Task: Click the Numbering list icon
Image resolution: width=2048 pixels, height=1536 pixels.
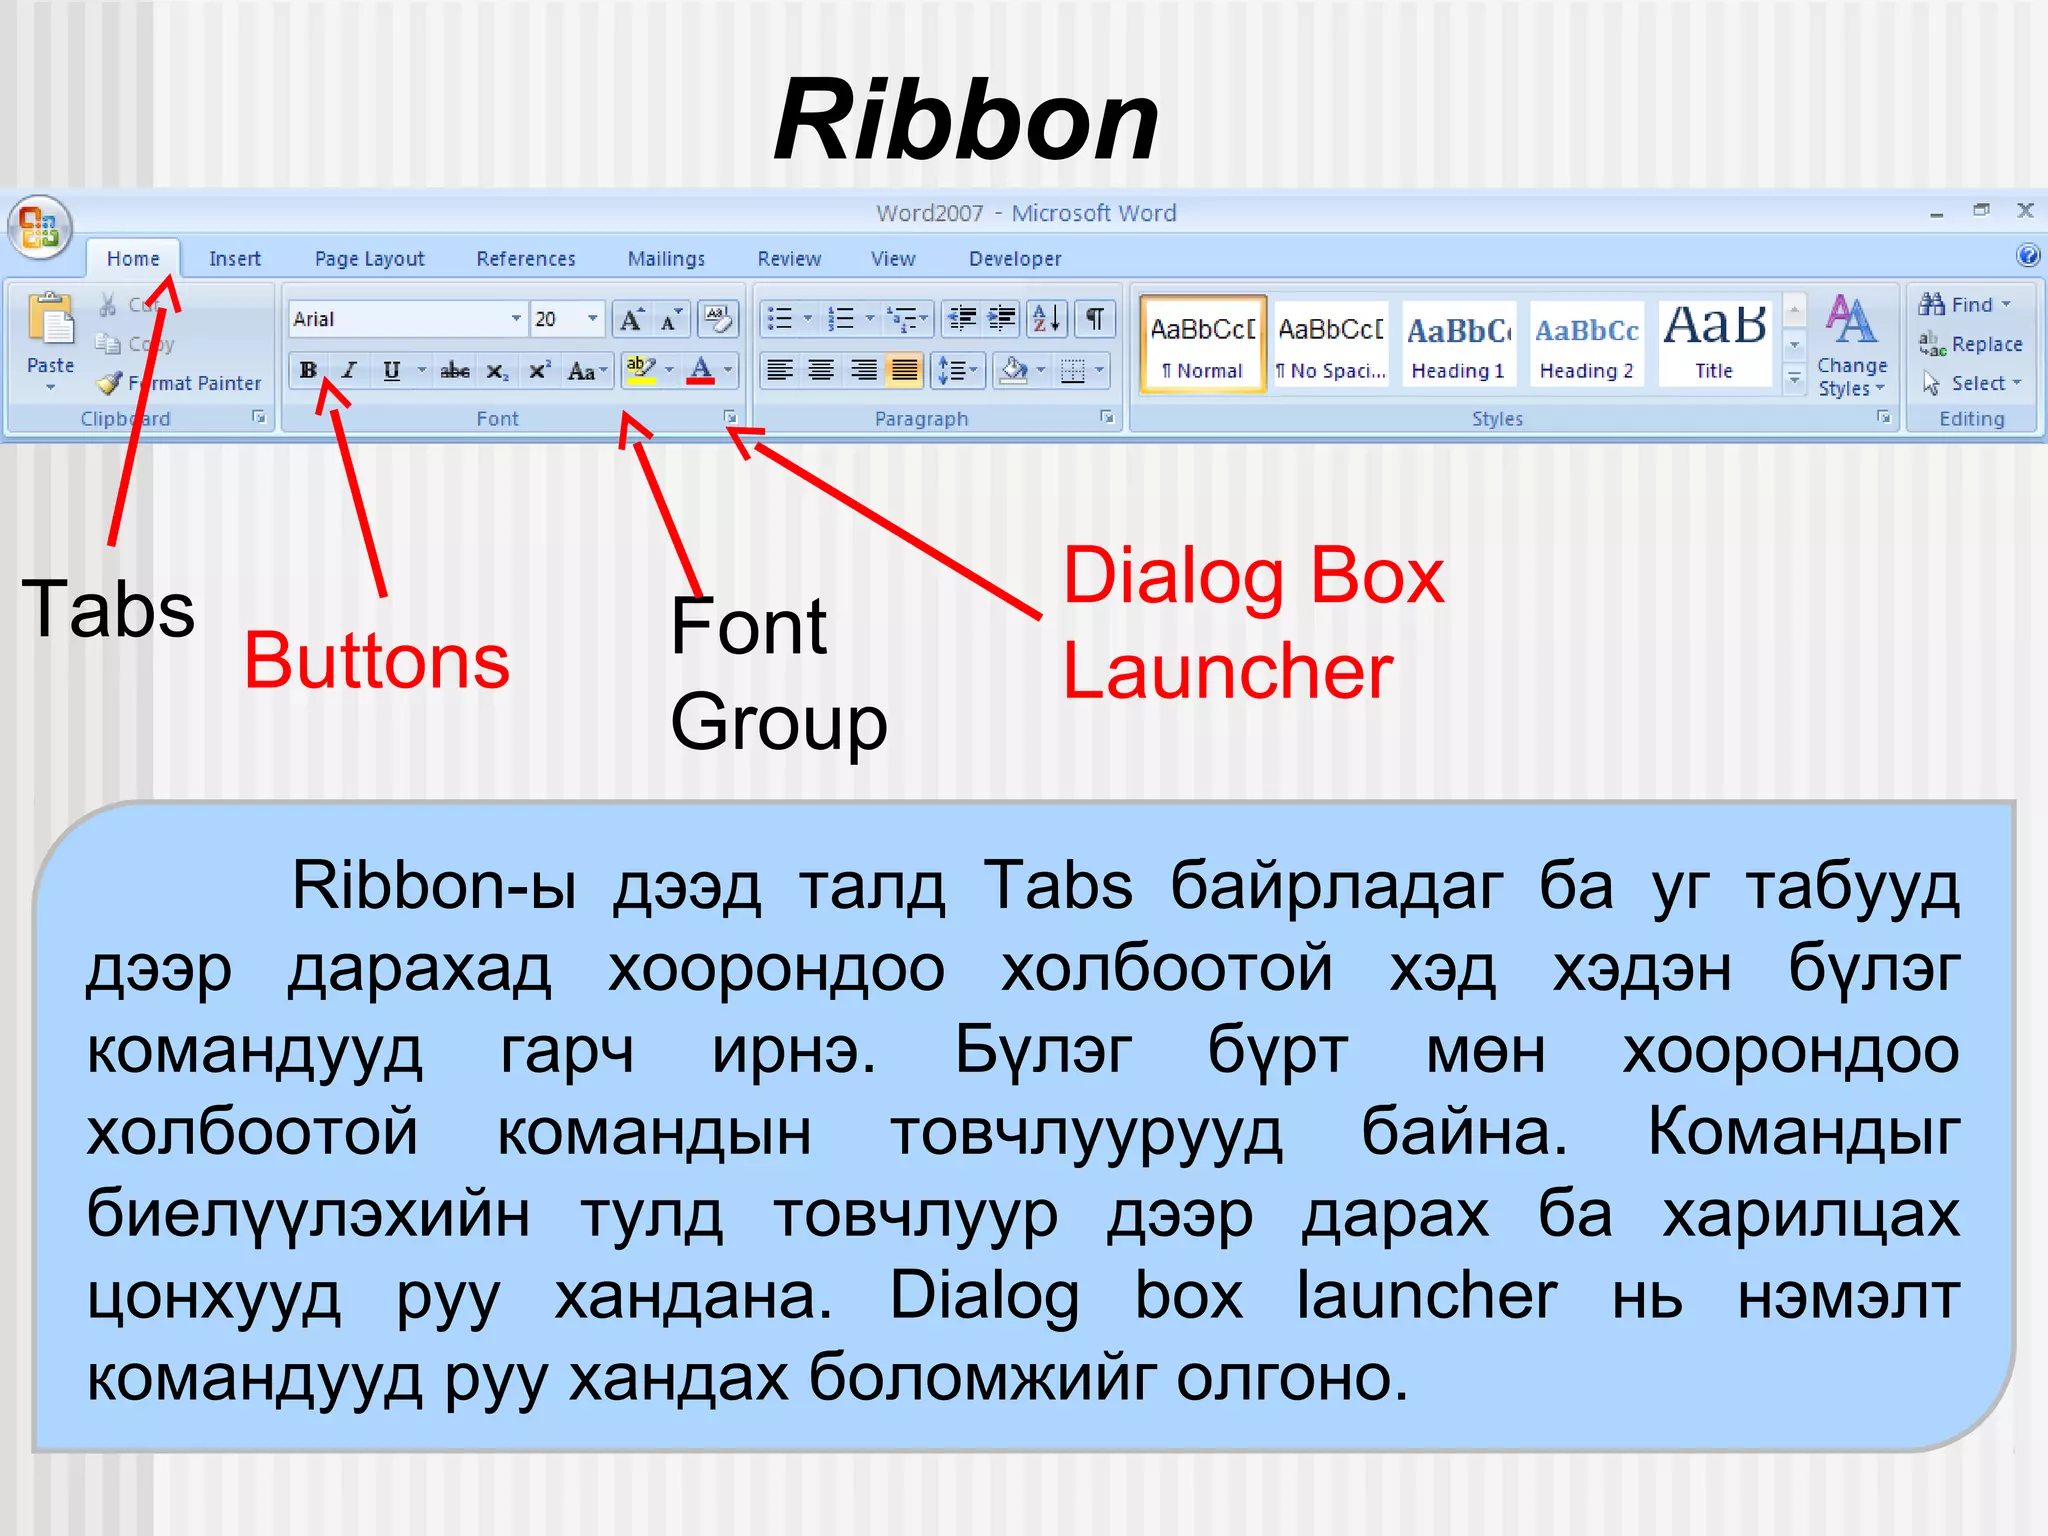Action: click(x=841, y=319)
